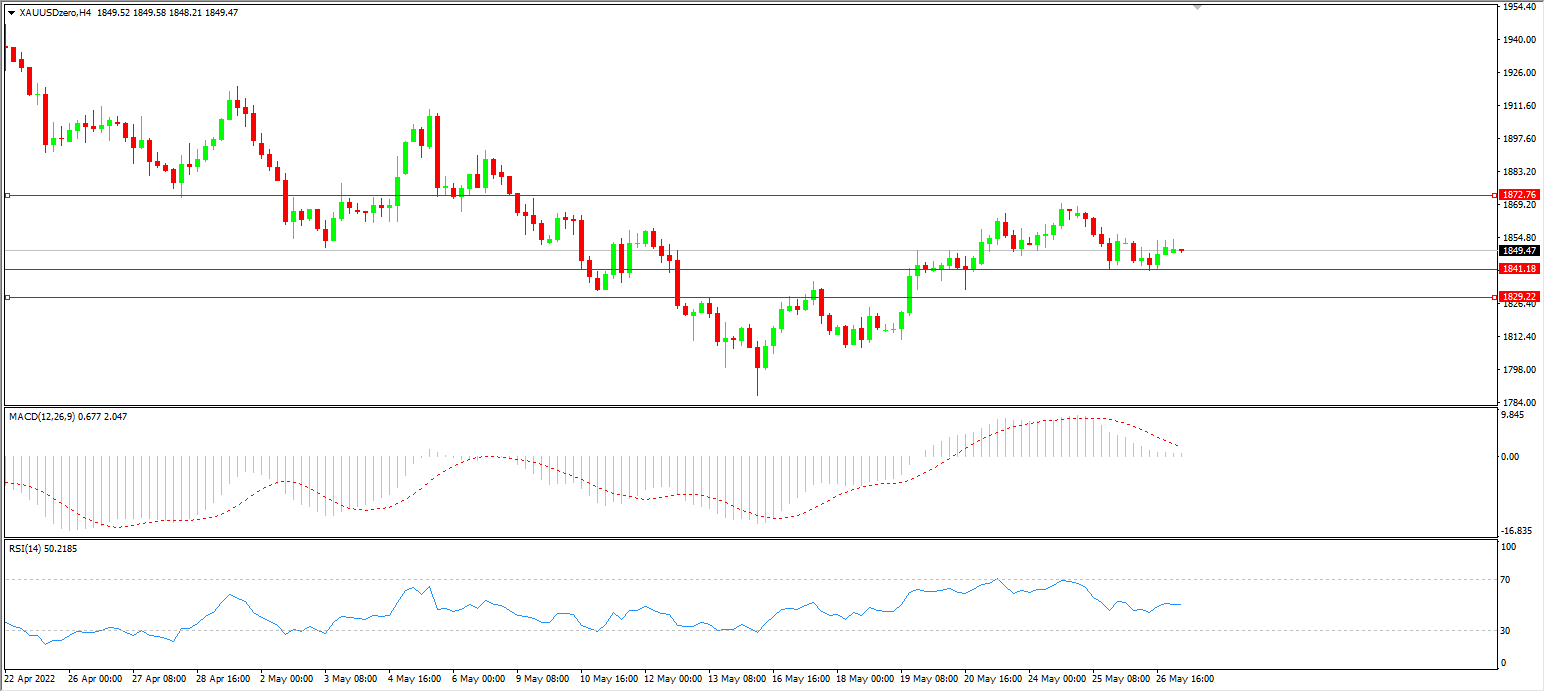Click price scale value 1954.40
The image size is (1545, 692).
pos(1519,6)
